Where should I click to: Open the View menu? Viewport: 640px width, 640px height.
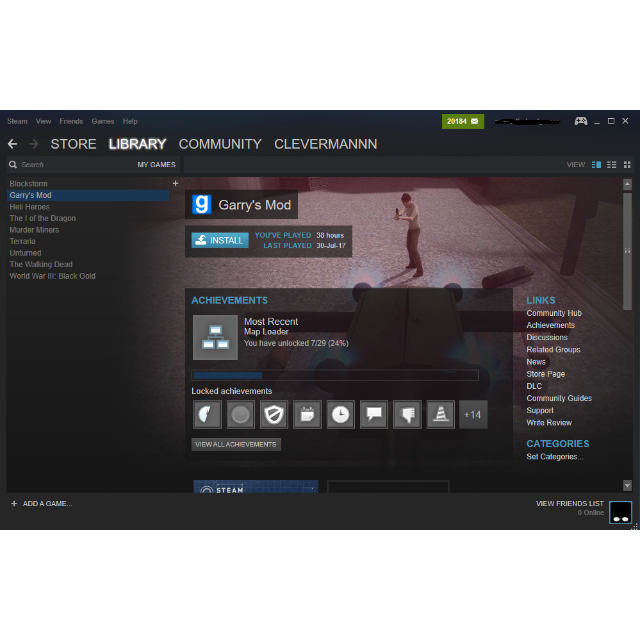43,121
